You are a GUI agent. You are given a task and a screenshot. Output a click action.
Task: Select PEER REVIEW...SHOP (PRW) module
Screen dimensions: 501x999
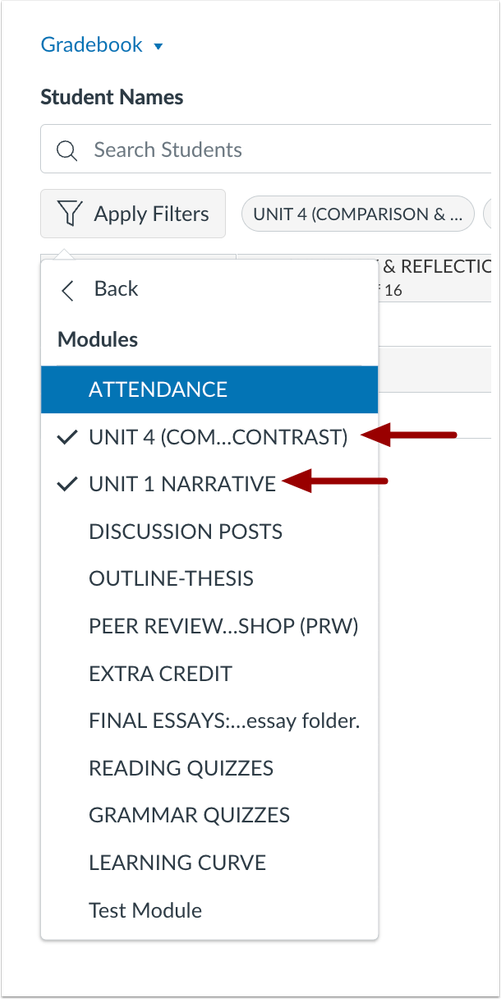[x=210, y=626]
